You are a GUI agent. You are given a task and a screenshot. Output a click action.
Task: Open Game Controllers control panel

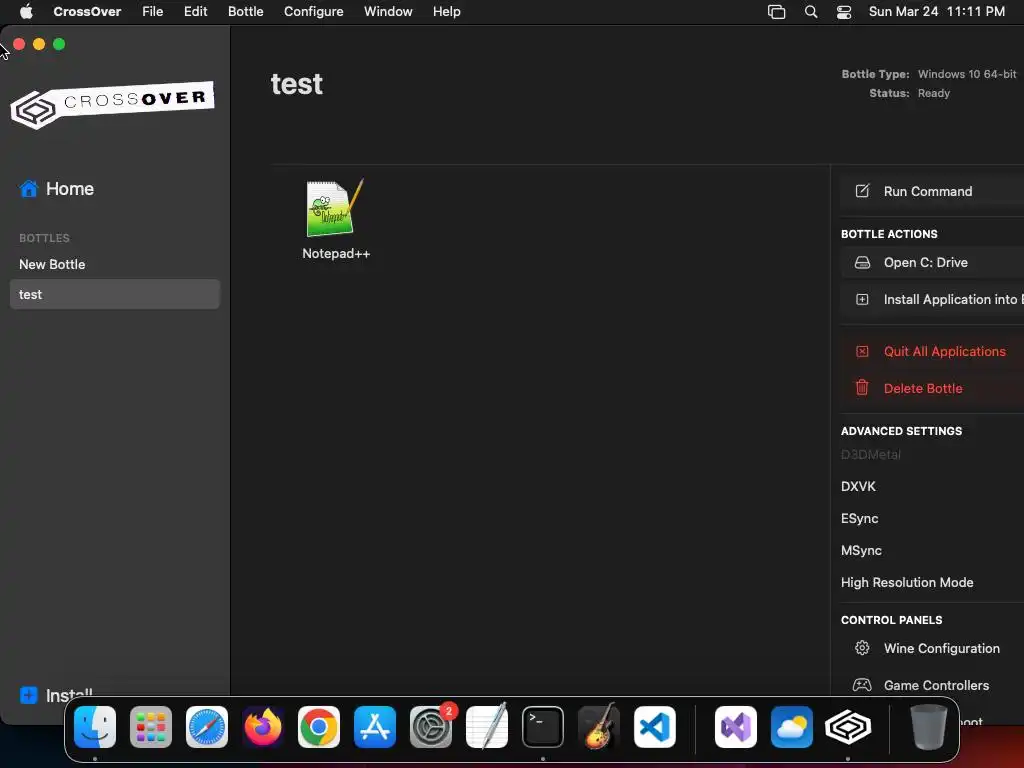point(932,685)
